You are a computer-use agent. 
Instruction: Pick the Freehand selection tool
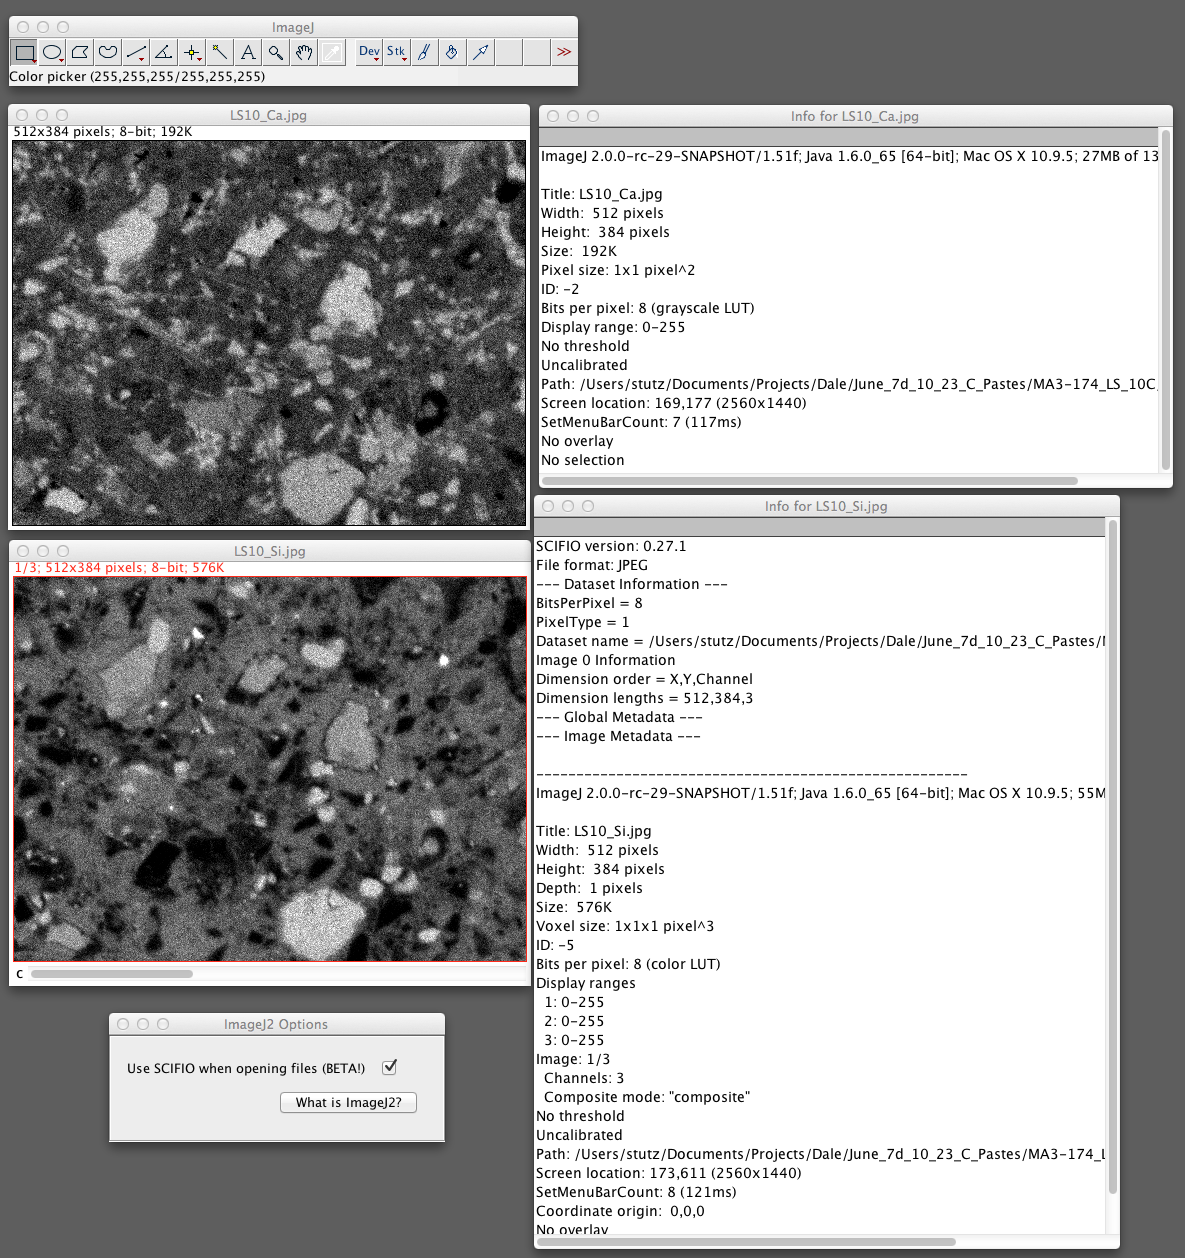[108, 52]
